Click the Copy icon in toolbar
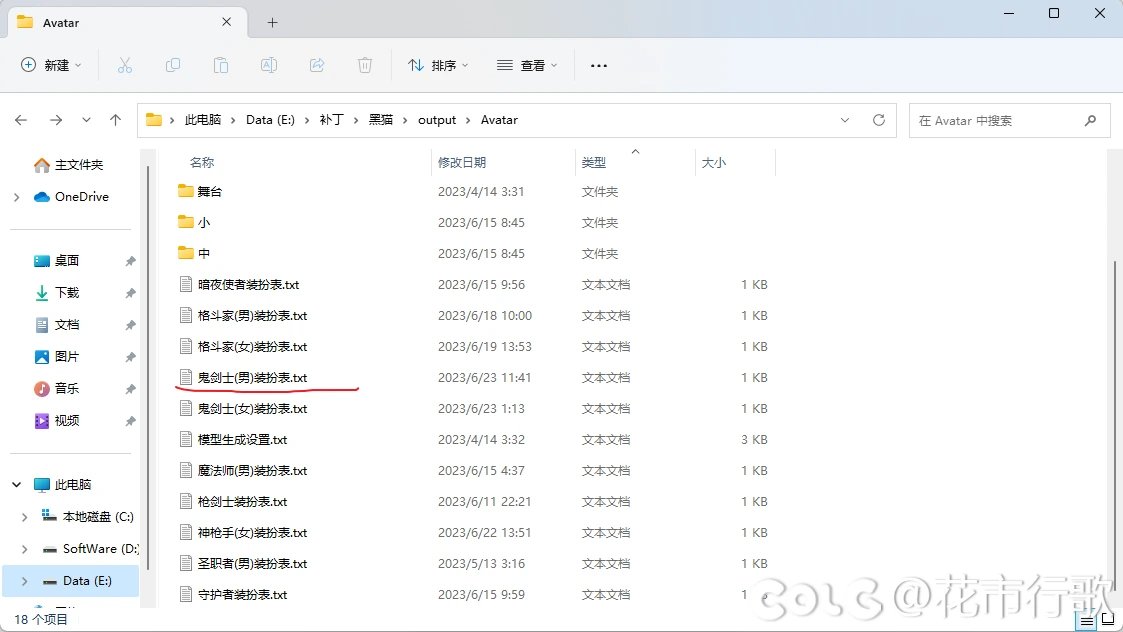This screenshot has width=1123, height=632. (x=173, y=65)
